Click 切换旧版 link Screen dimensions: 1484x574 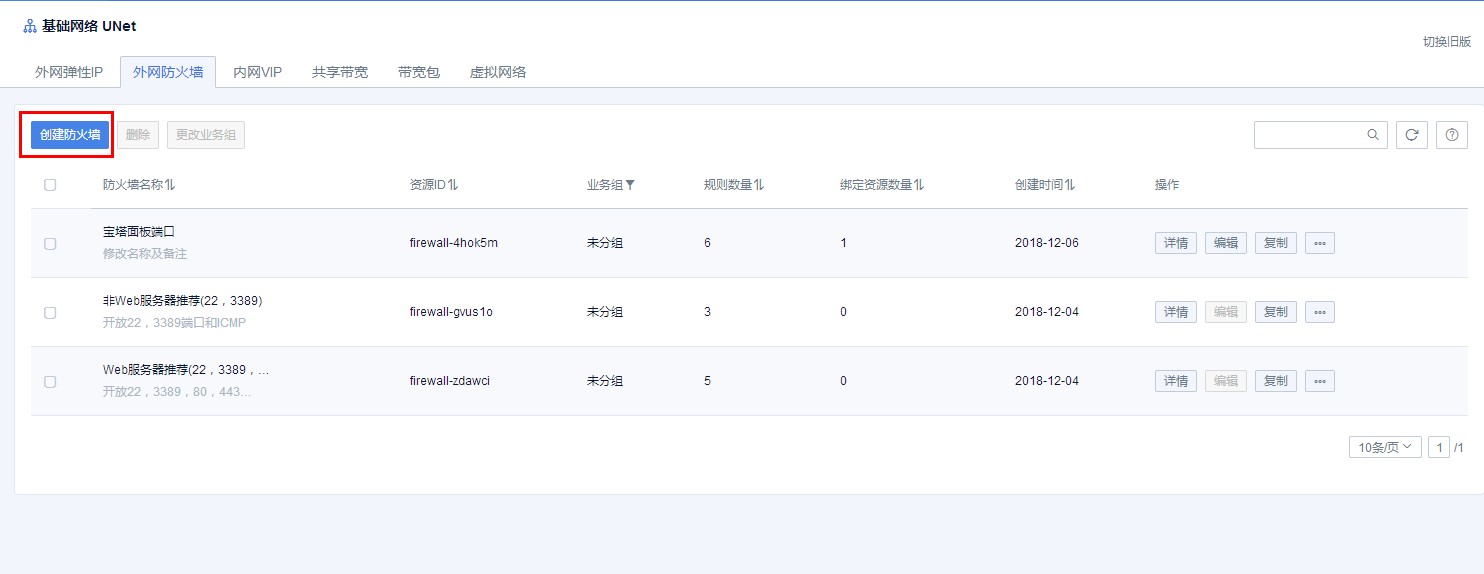(x=1447, y=41)
